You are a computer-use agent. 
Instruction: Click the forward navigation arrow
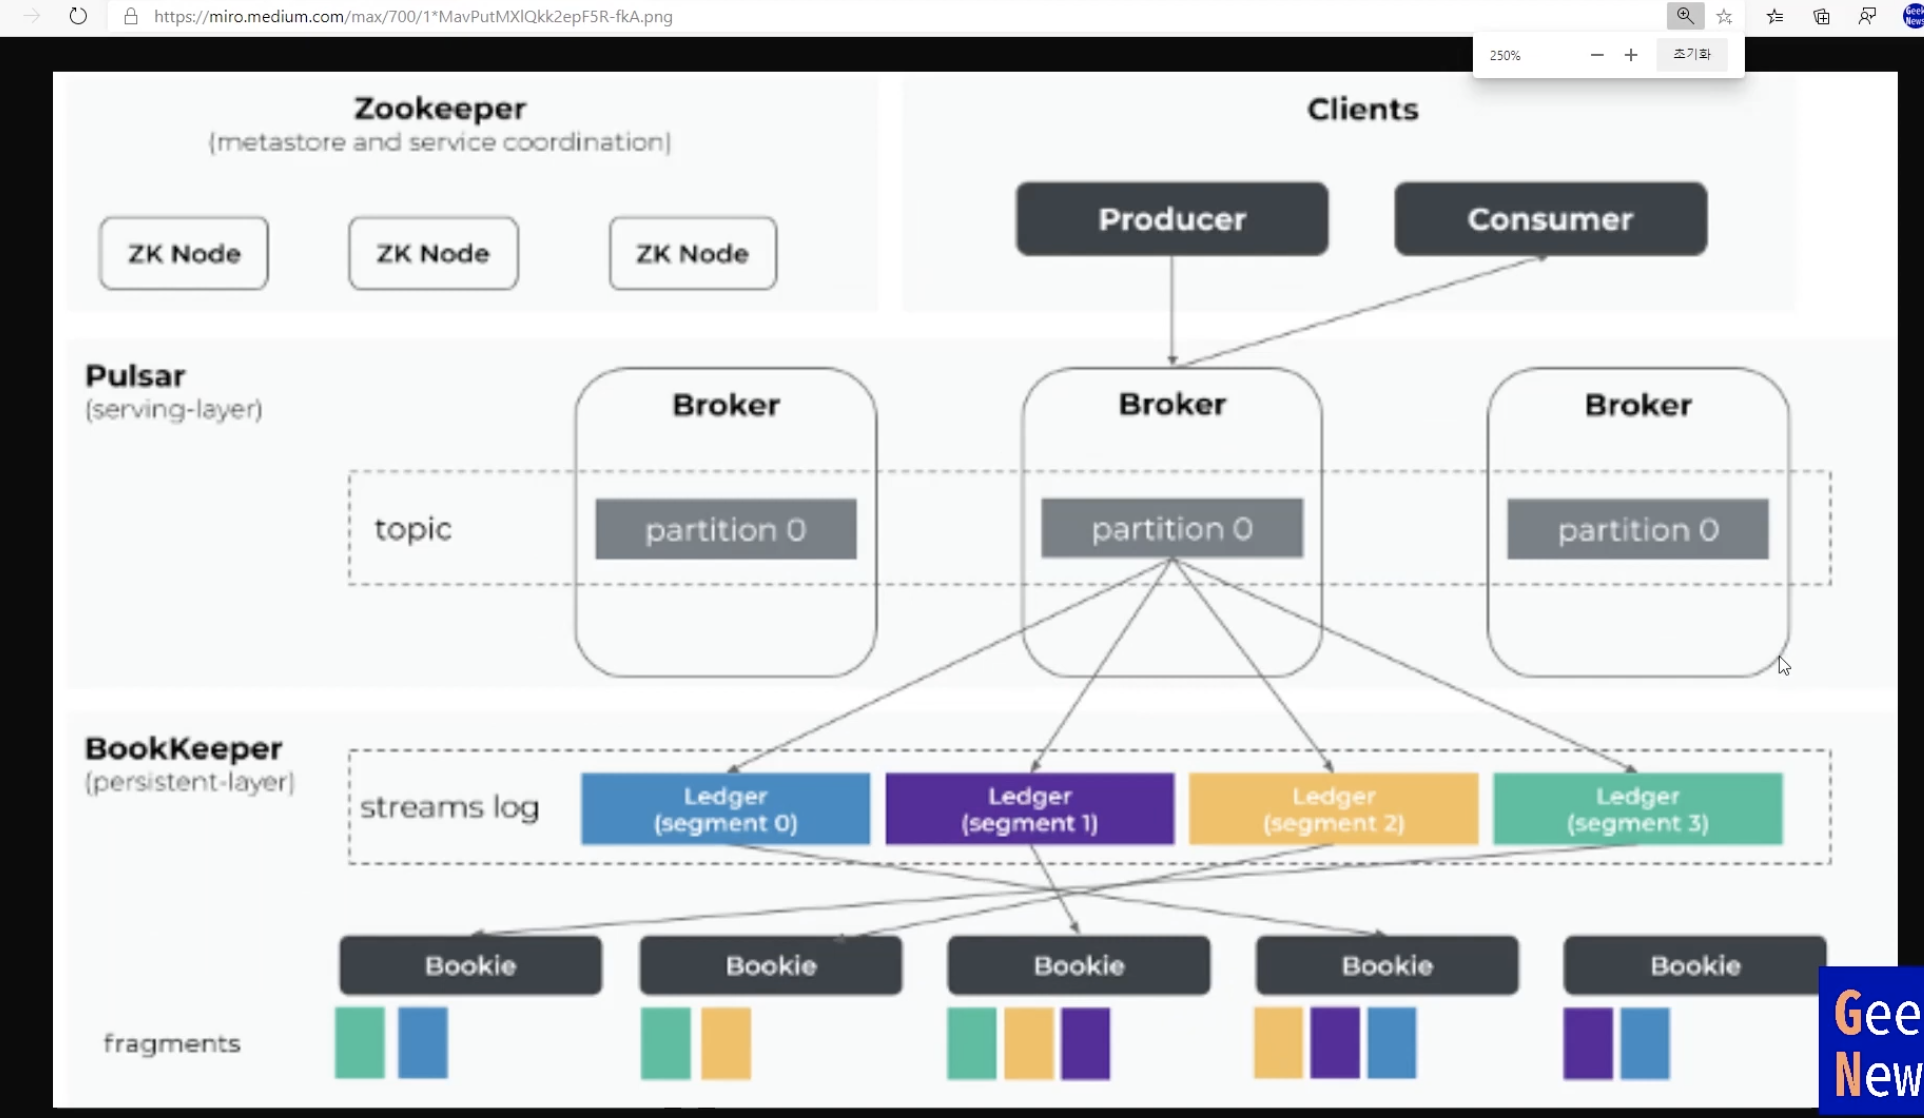tap(31, 16)
